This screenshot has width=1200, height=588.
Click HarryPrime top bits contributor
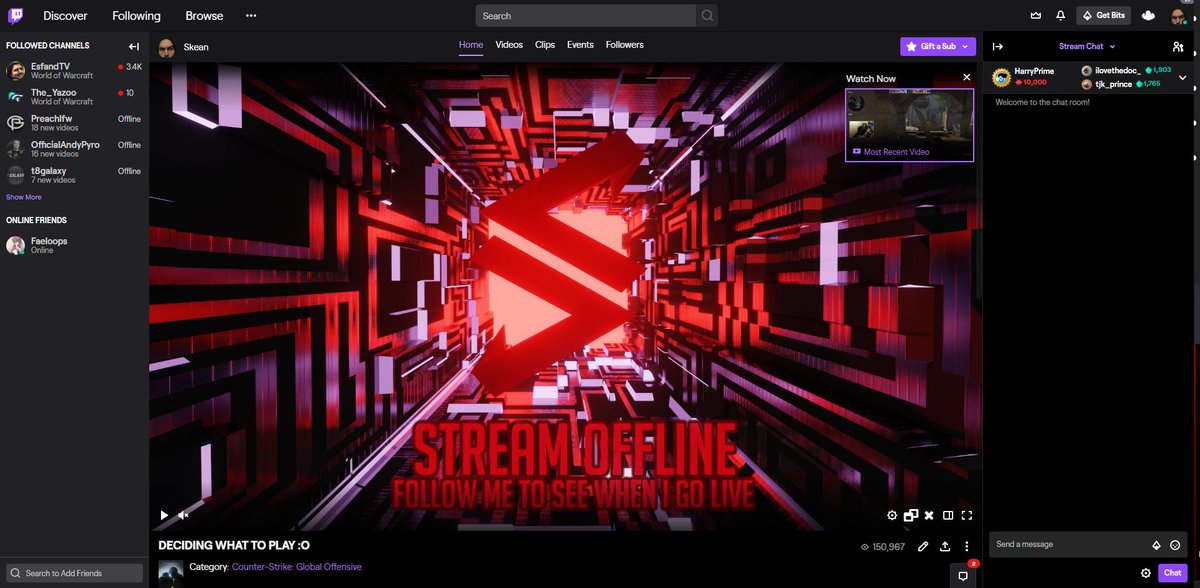click(1033, 71)
